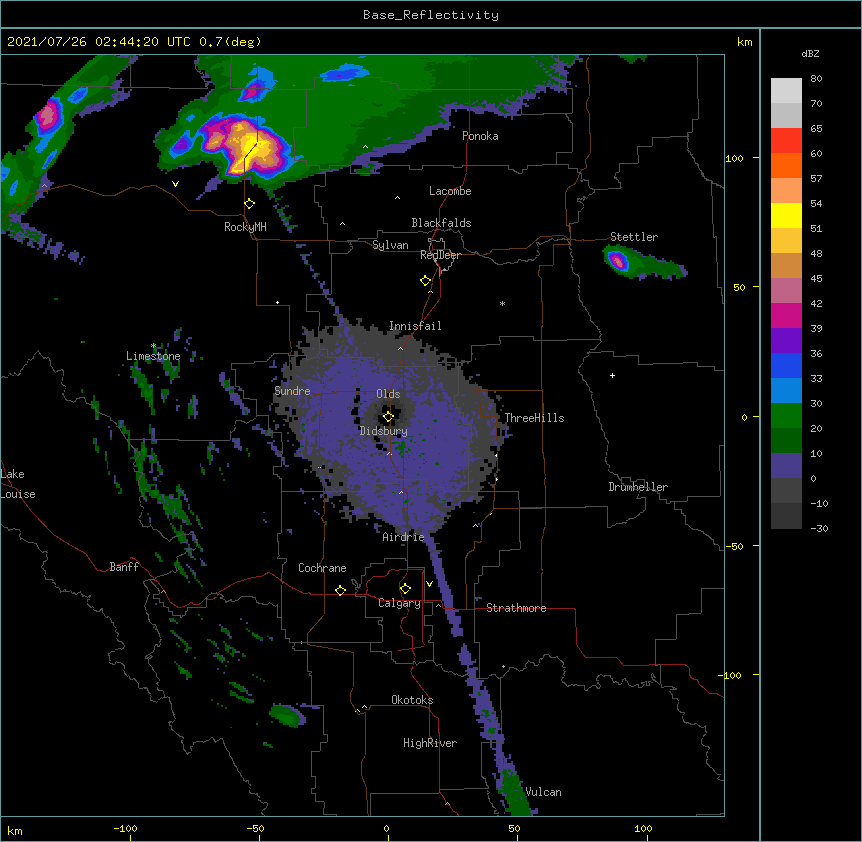The width and height of the screenshot is (862, 842).
Task: Click the yellow diamond marker below RedDeer
Action: pyautogui.click(x=426, y=281)
